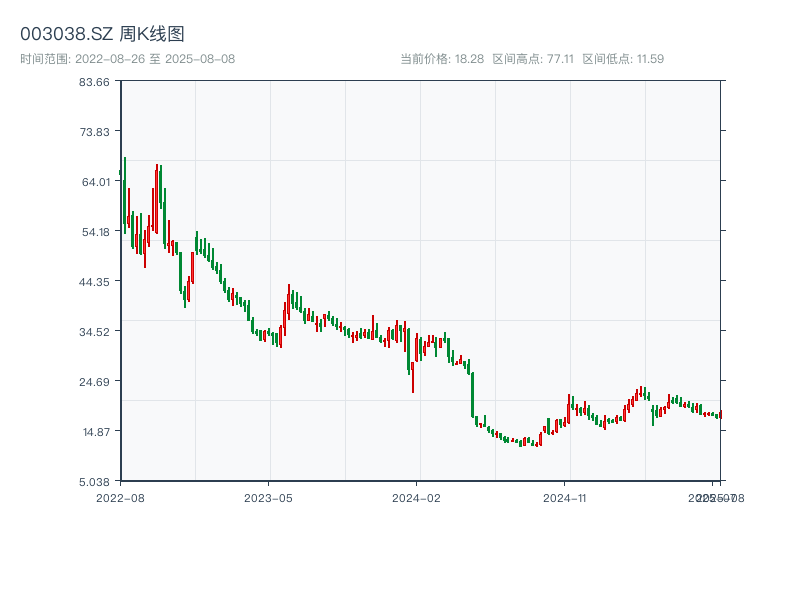Click the chart title 003038.SZ 周K线图
This screenshot has height=600, width=800.
click(102, 34)
